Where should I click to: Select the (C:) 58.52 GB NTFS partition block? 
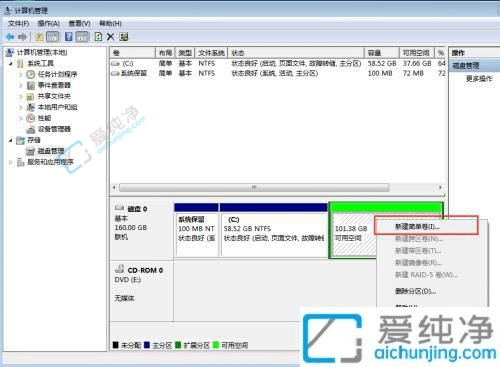(x=274, y=230)
